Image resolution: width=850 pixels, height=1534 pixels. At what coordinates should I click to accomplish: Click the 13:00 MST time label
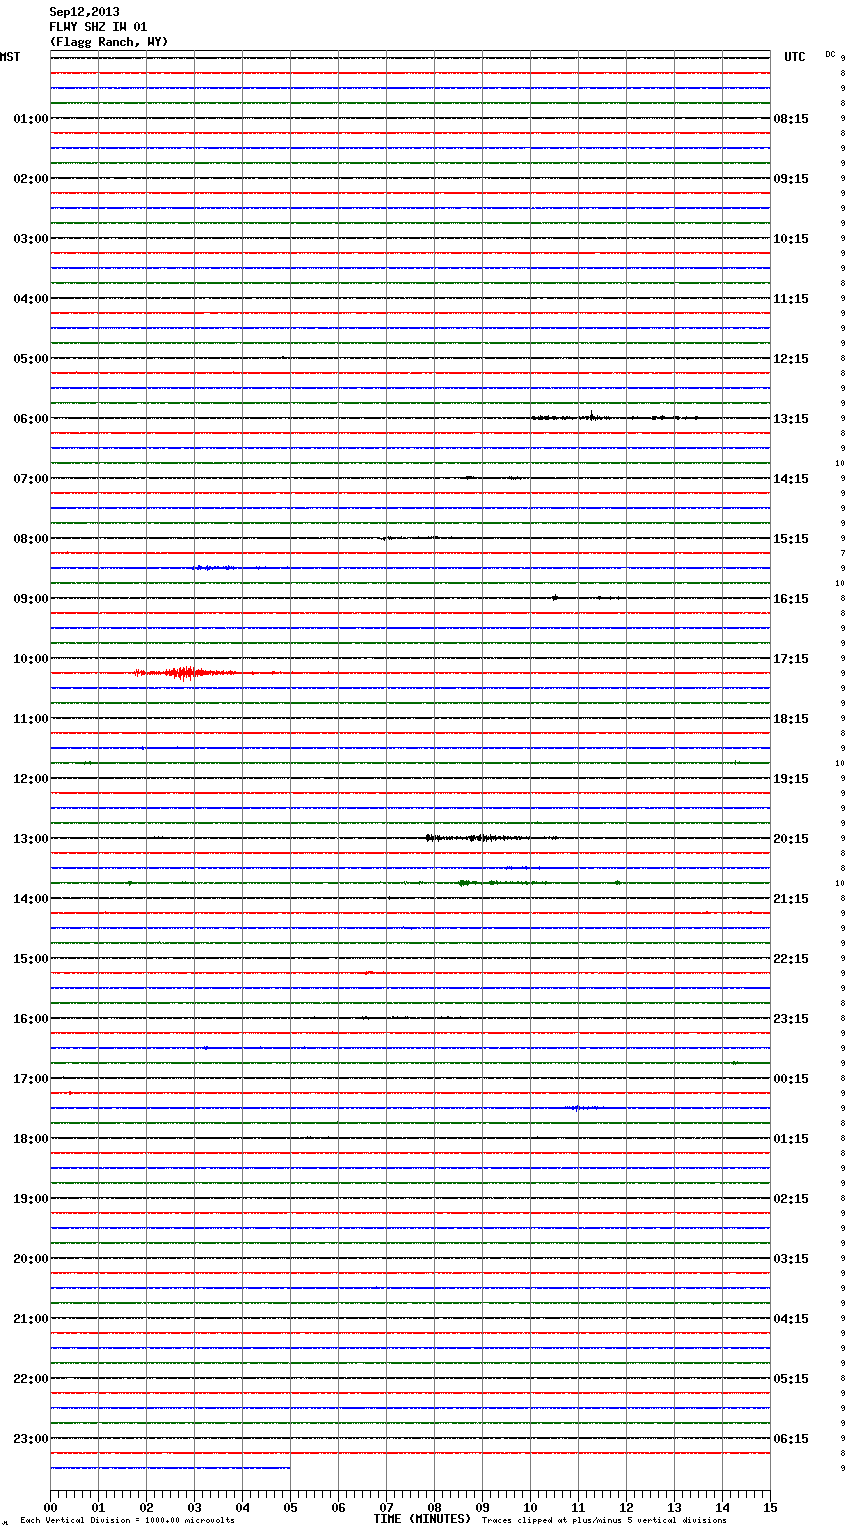pos(31,839)
